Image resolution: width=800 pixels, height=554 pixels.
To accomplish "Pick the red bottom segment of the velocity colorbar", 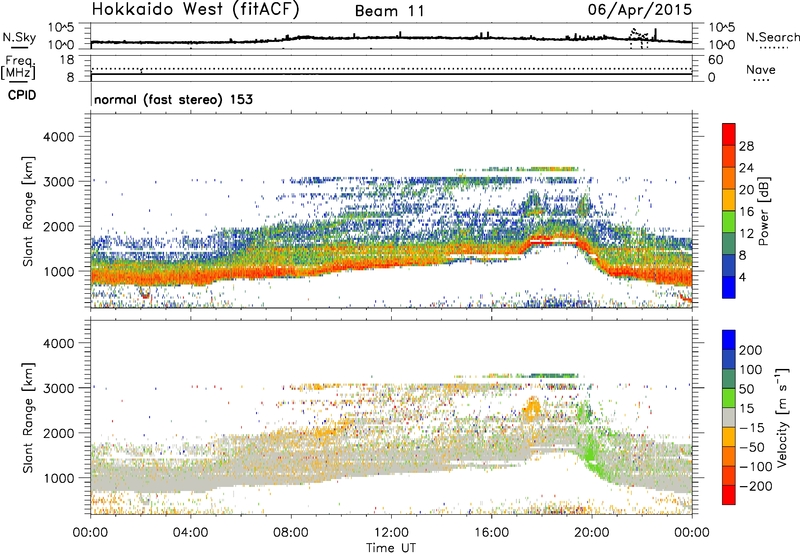I will pyautogui.click(x=729, y=495).
